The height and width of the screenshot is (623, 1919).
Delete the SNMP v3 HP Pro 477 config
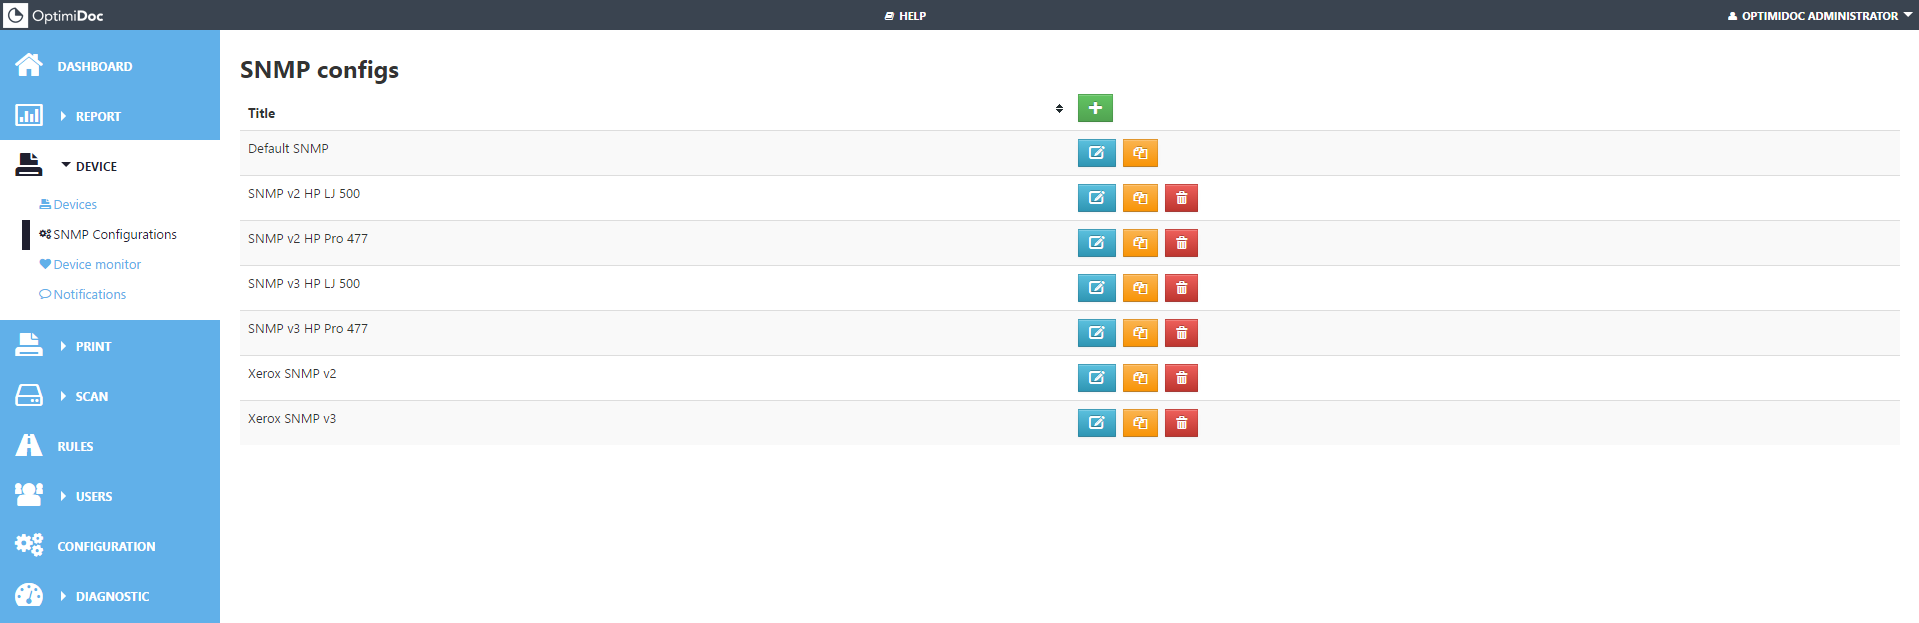point(1181,333)
